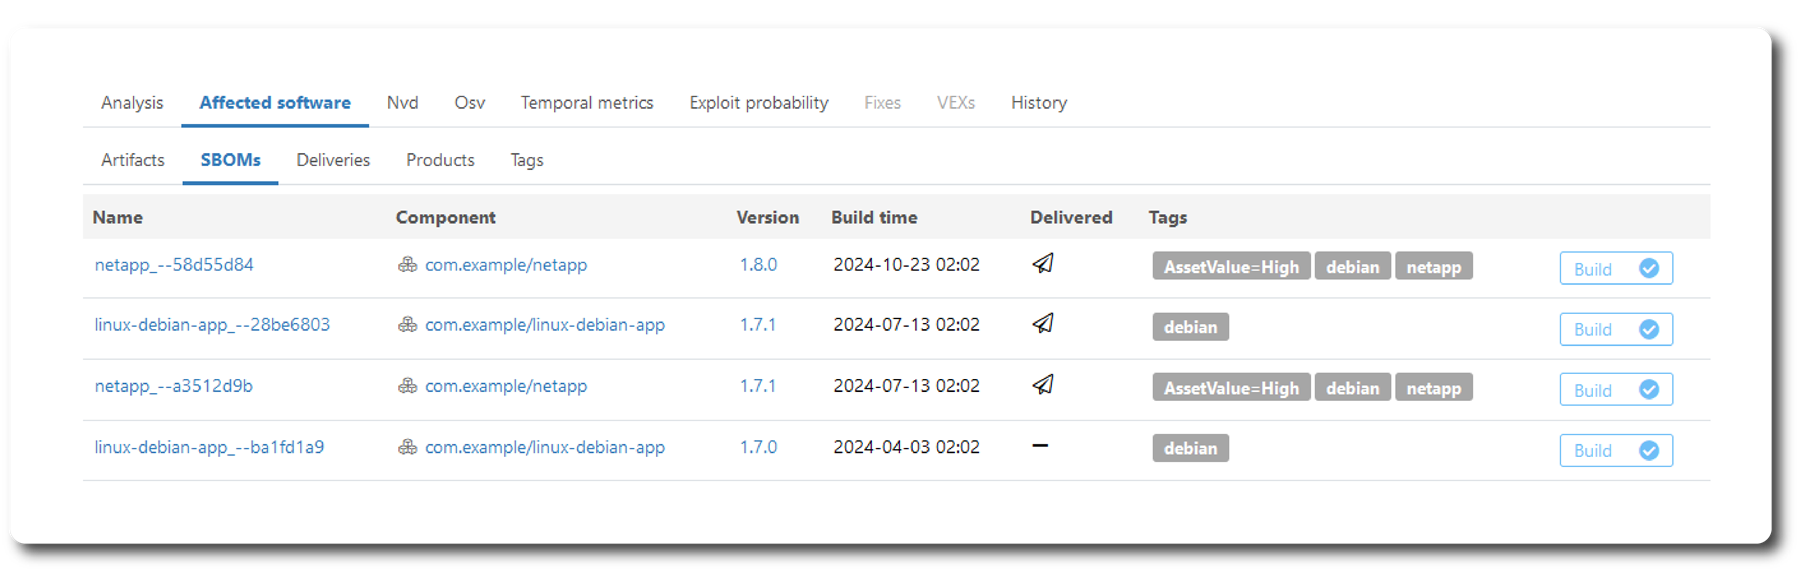
Task: Open the netapp_--58d55d84 SBOM link
Action: point(174,265)
